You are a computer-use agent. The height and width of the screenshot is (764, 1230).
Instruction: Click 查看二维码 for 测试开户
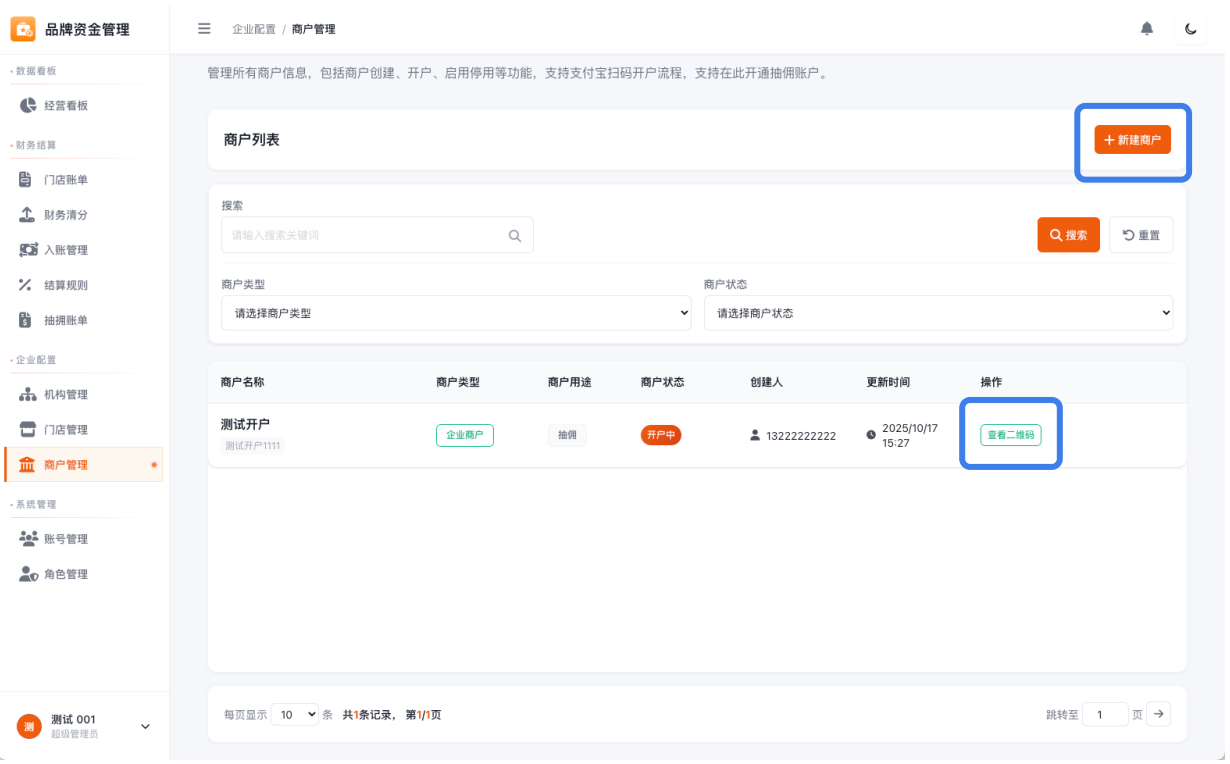[x=1010, y=435]
